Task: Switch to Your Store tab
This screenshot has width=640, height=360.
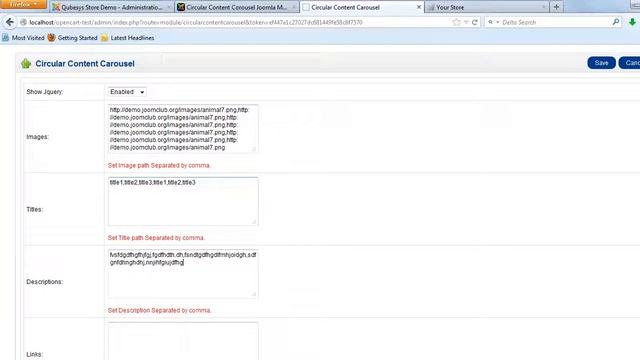Action: point(486,7)
